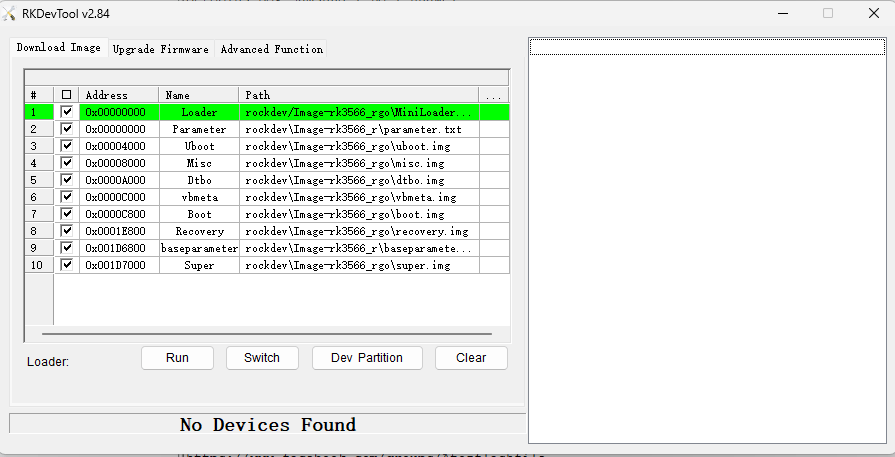Browse path via Loader row '...' cell
The image size is (895, 457).
click(x=494, y=112)
